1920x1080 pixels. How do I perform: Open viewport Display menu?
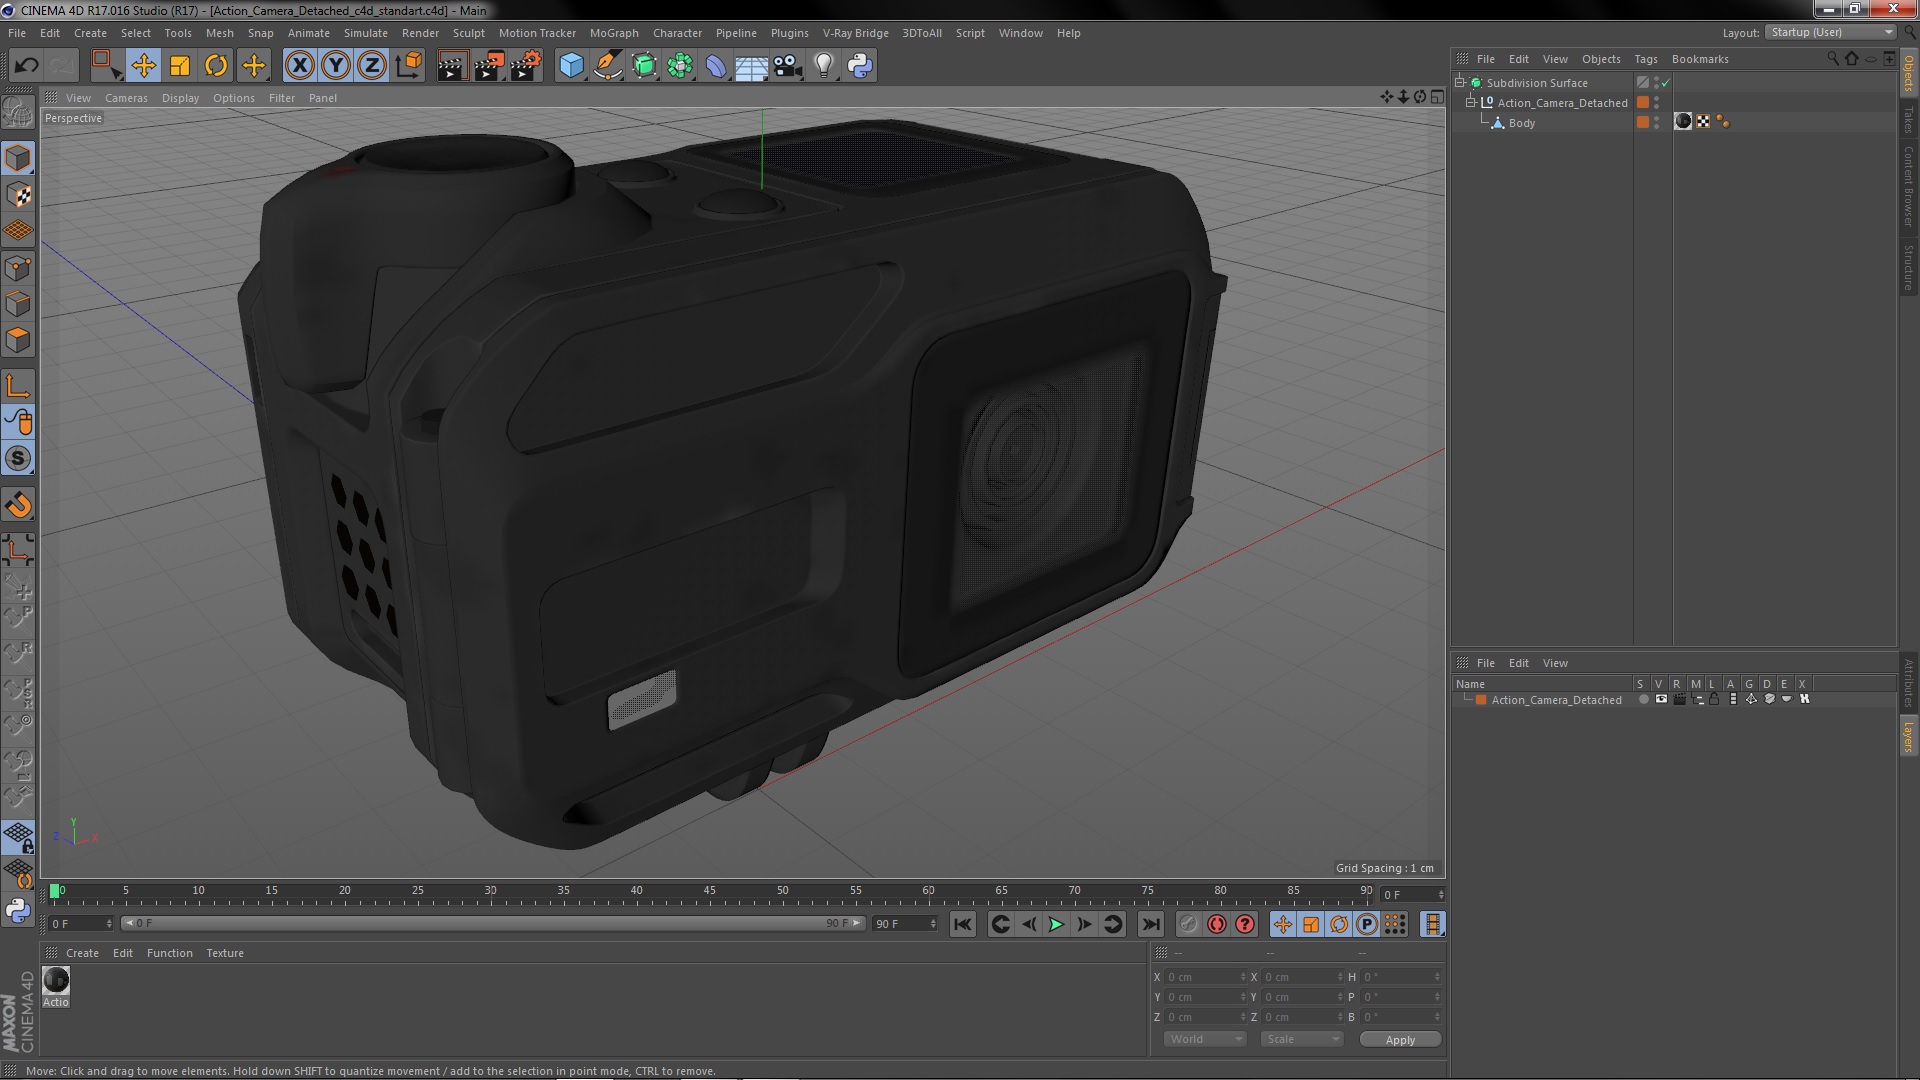click(180, 98)
